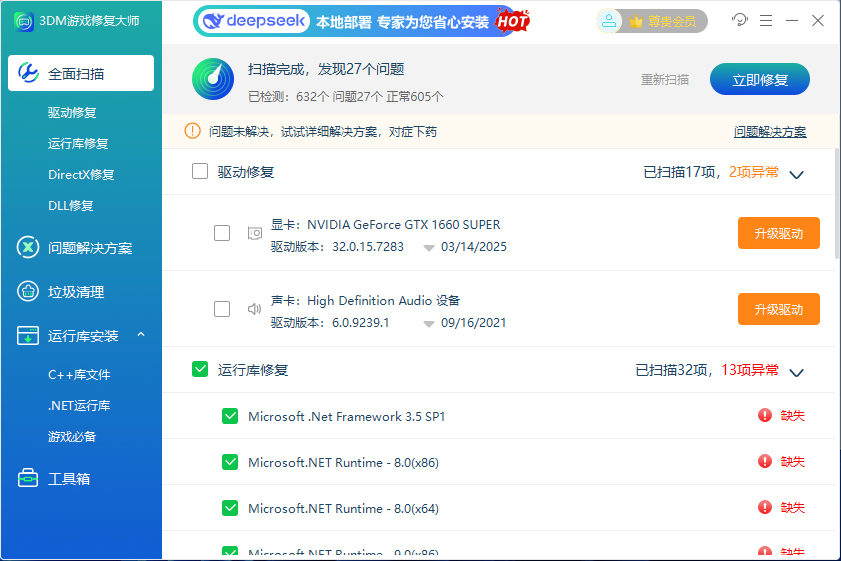
Task: Collapse the 运行库安装 sidebar group
Action: click(x=141, y=335)
